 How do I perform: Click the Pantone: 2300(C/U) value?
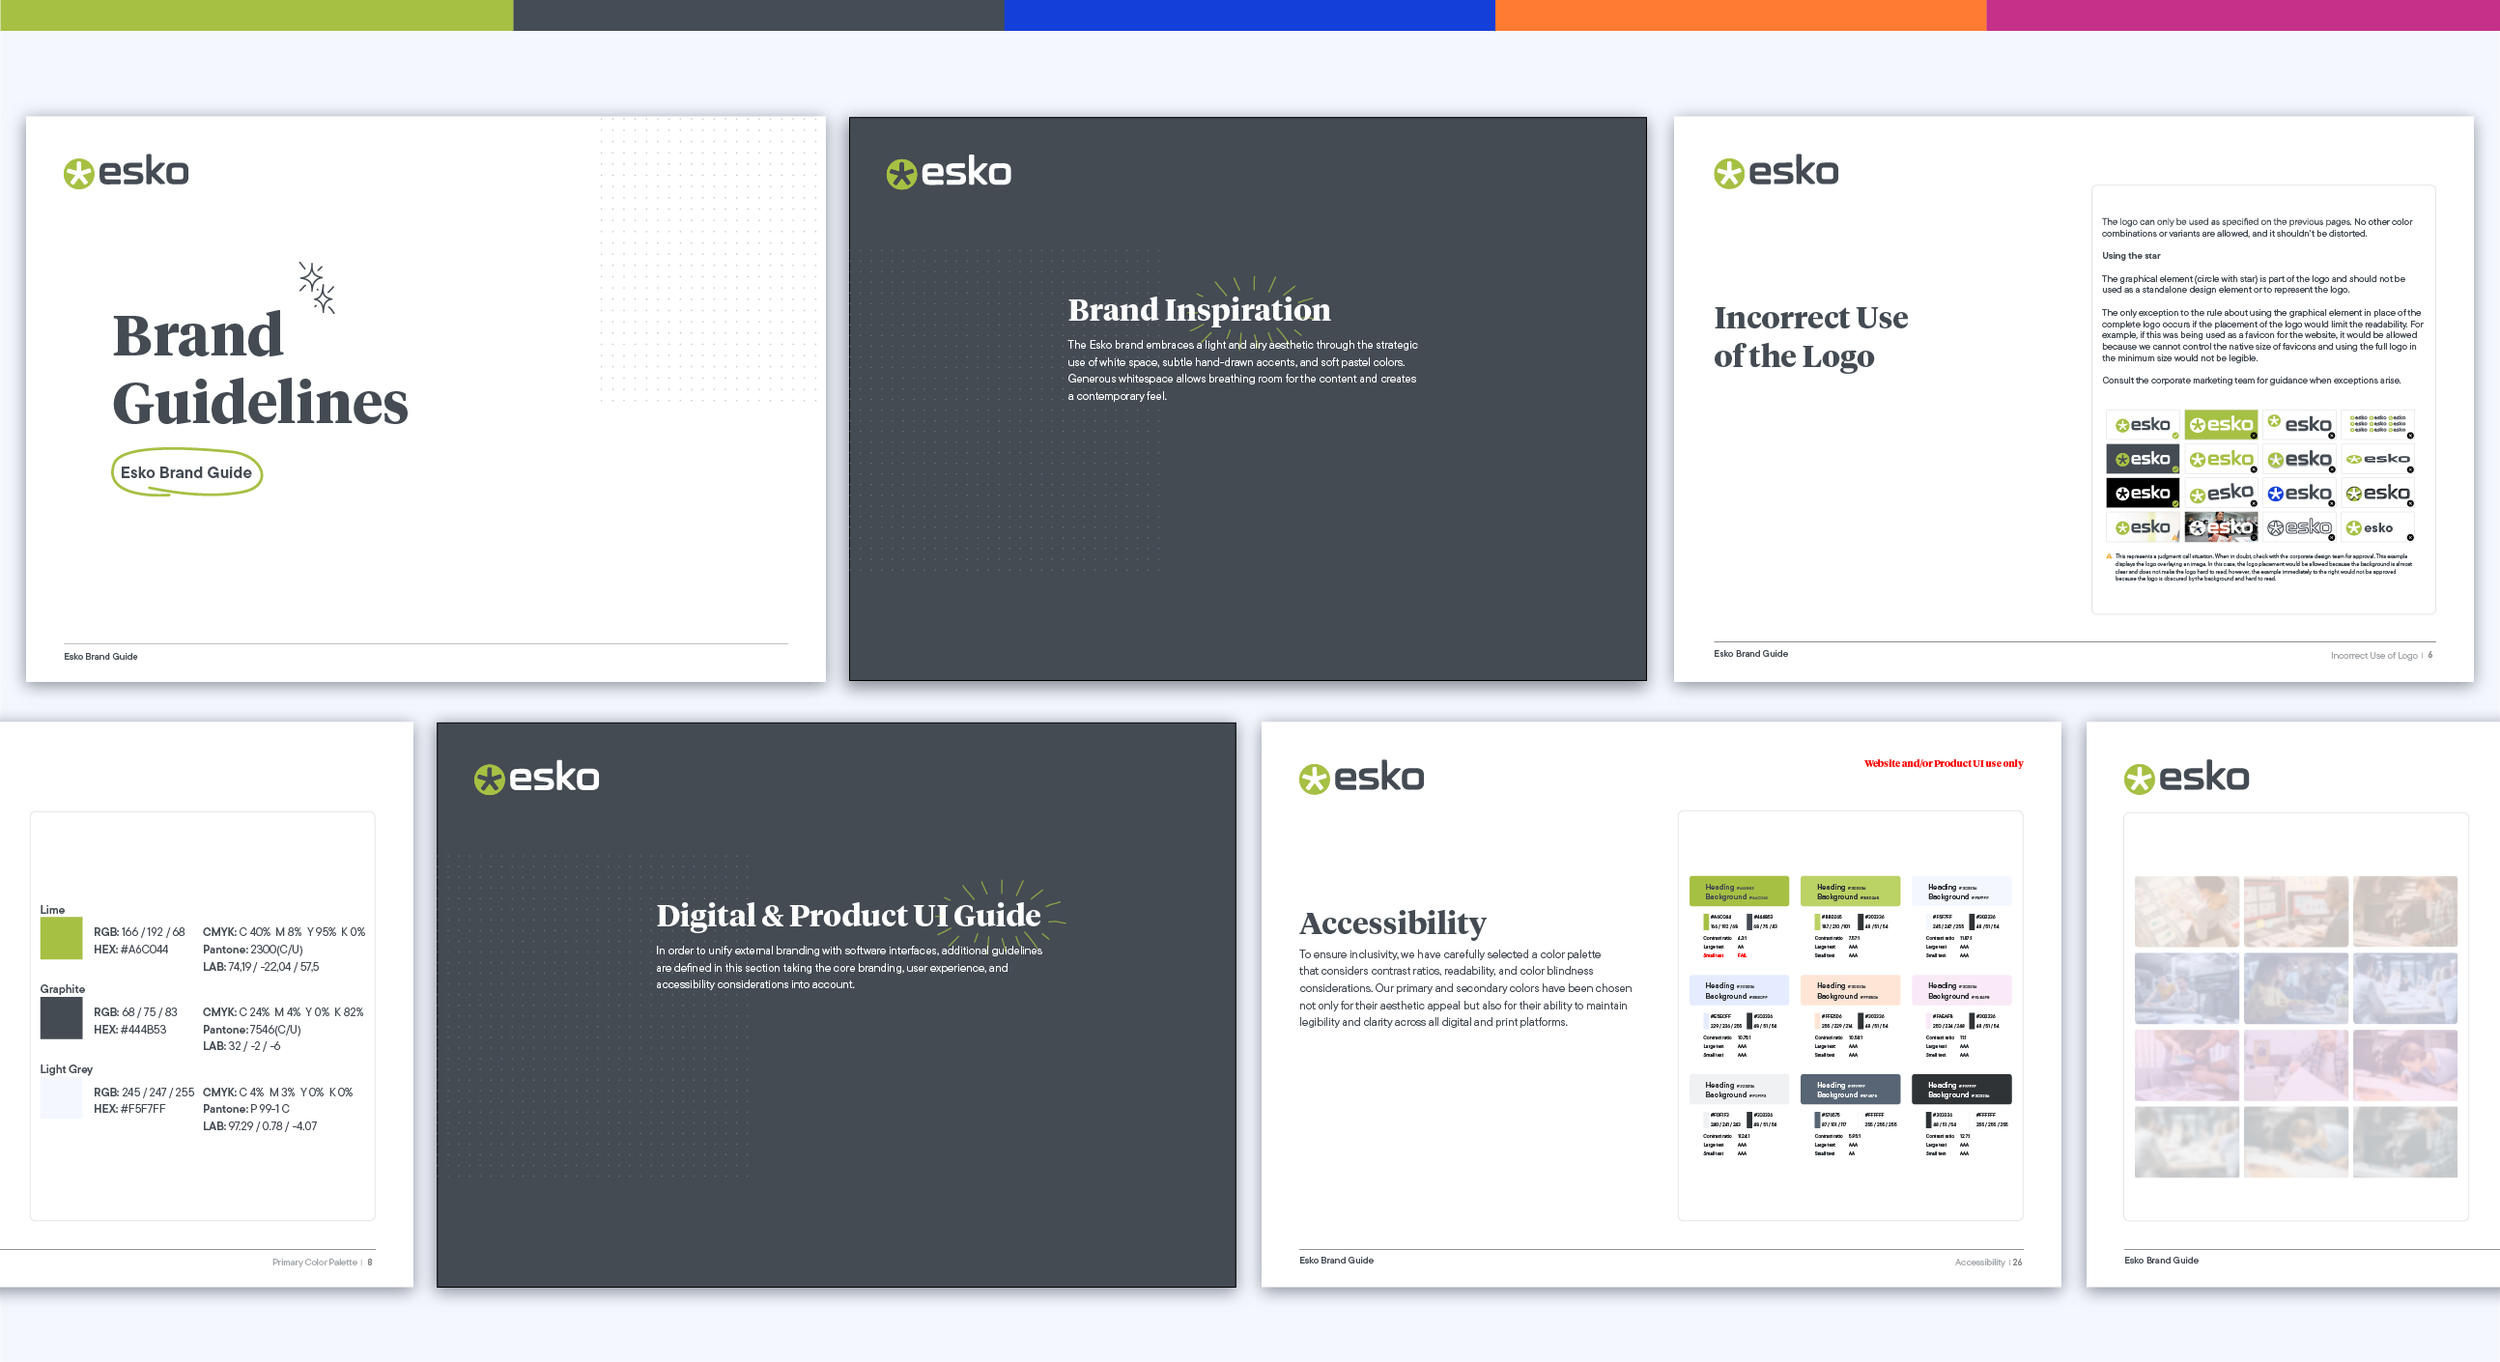(x=252, y=950)
